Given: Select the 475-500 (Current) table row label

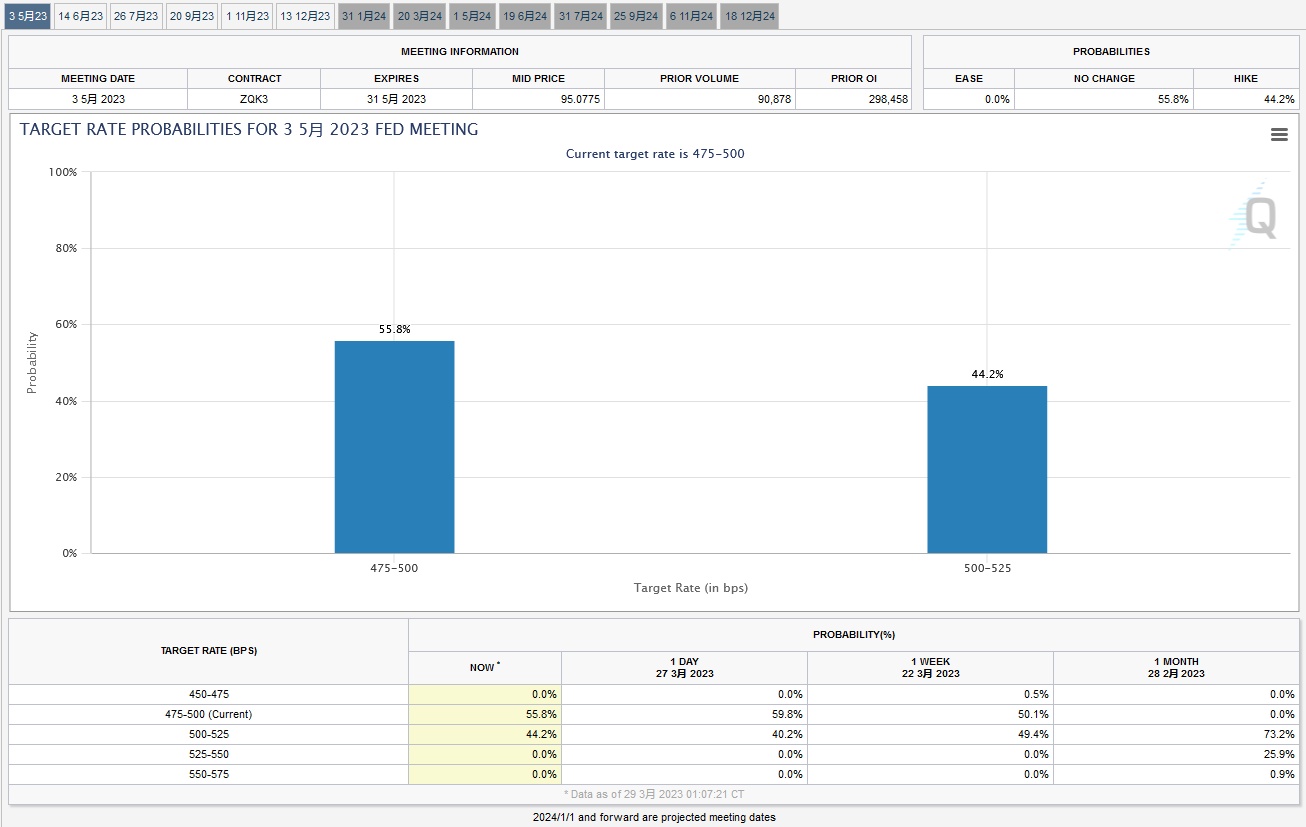Looking at the screenshot, I should pyautogui.click(x=208, y=714).
